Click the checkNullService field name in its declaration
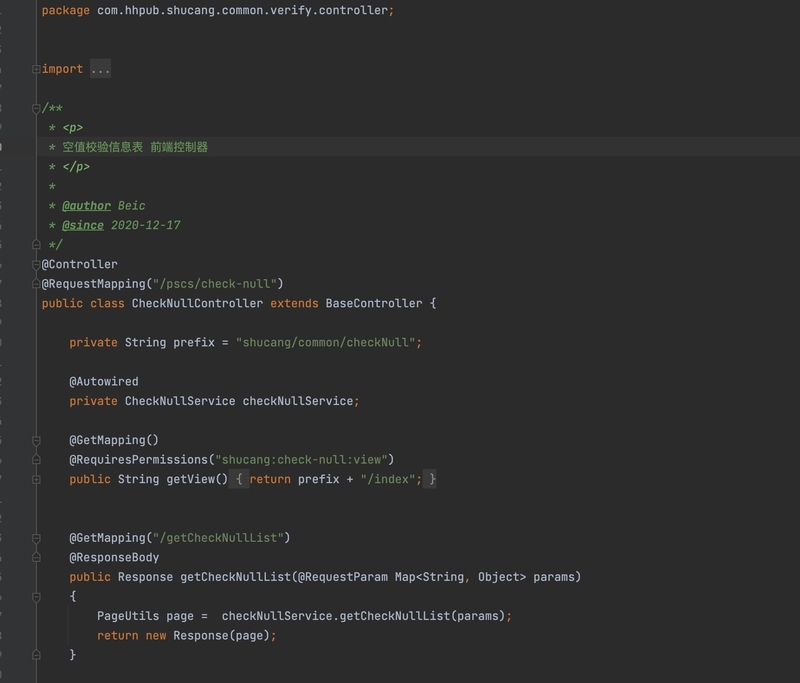800x683 pixels. pos(298,401)
